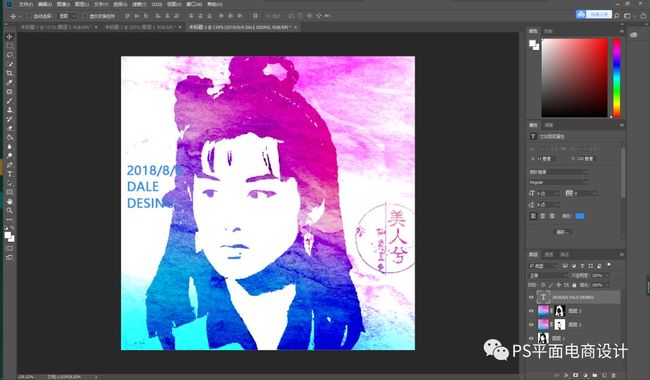Screen dimensions: 650x380
Task: Click the rainbow hue slider
Action: click(x=617, y=78)
